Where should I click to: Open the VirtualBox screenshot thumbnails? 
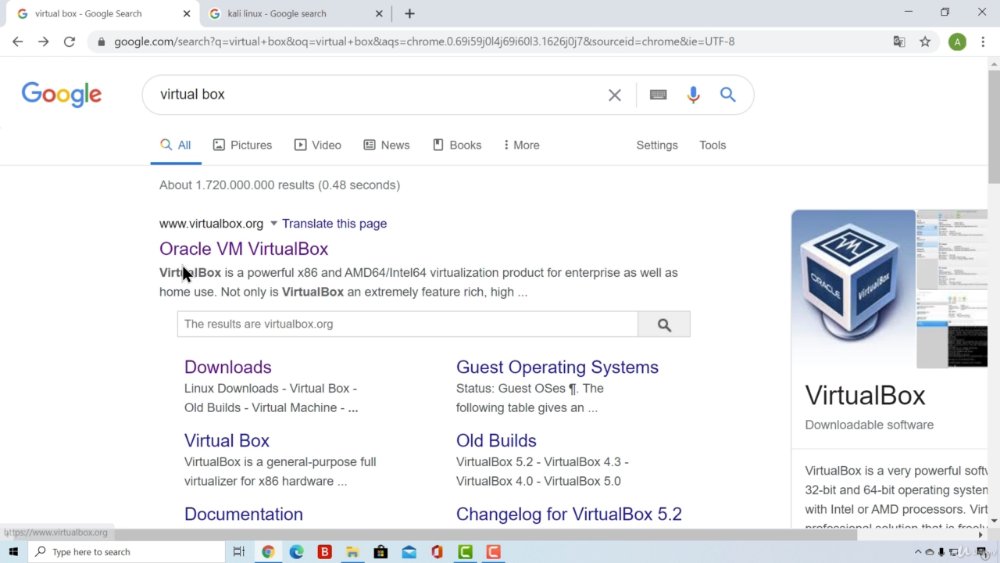coord(952,289)
